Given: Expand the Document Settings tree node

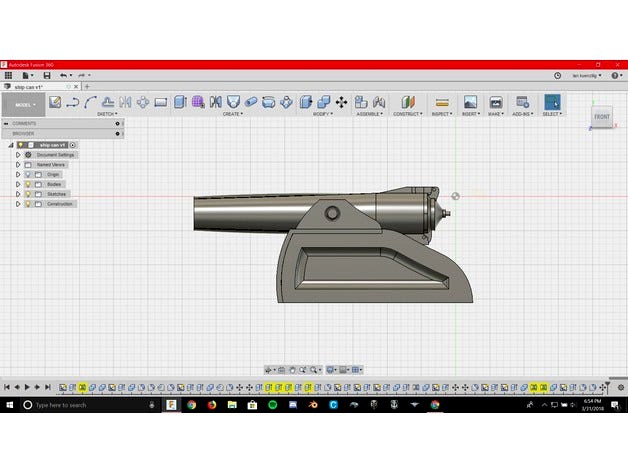Looking at the screenshot, I should coord(18,155).
